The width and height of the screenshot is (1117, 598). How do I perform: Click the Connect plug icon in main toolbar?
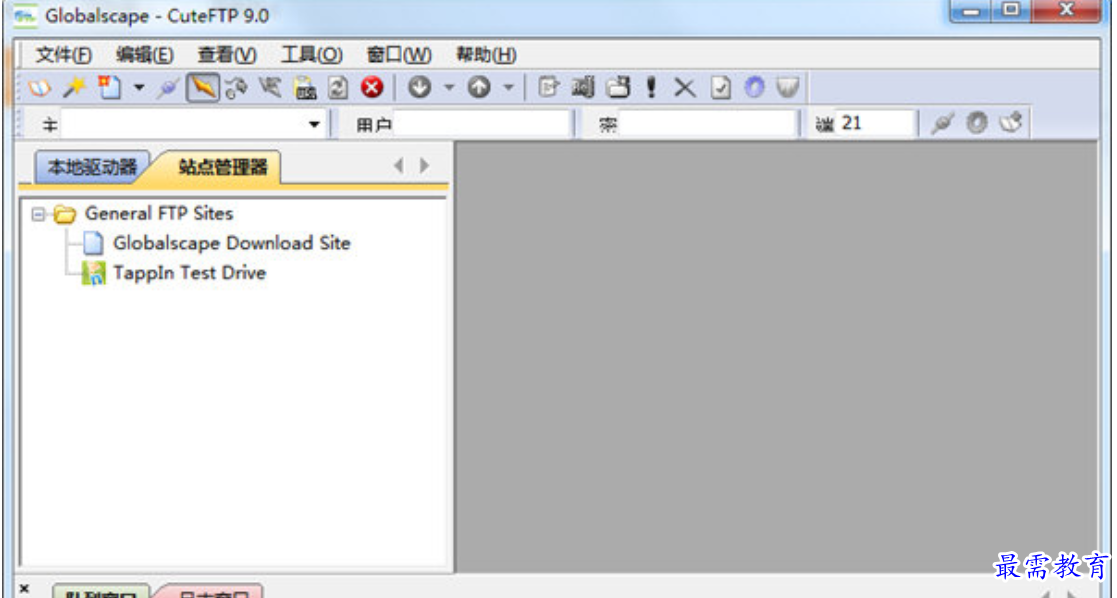168,88
